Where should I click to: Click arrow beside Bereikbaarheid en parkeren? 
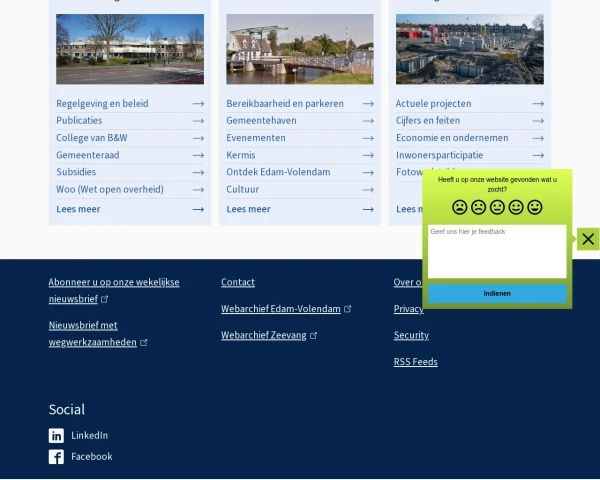coord(368,104)
